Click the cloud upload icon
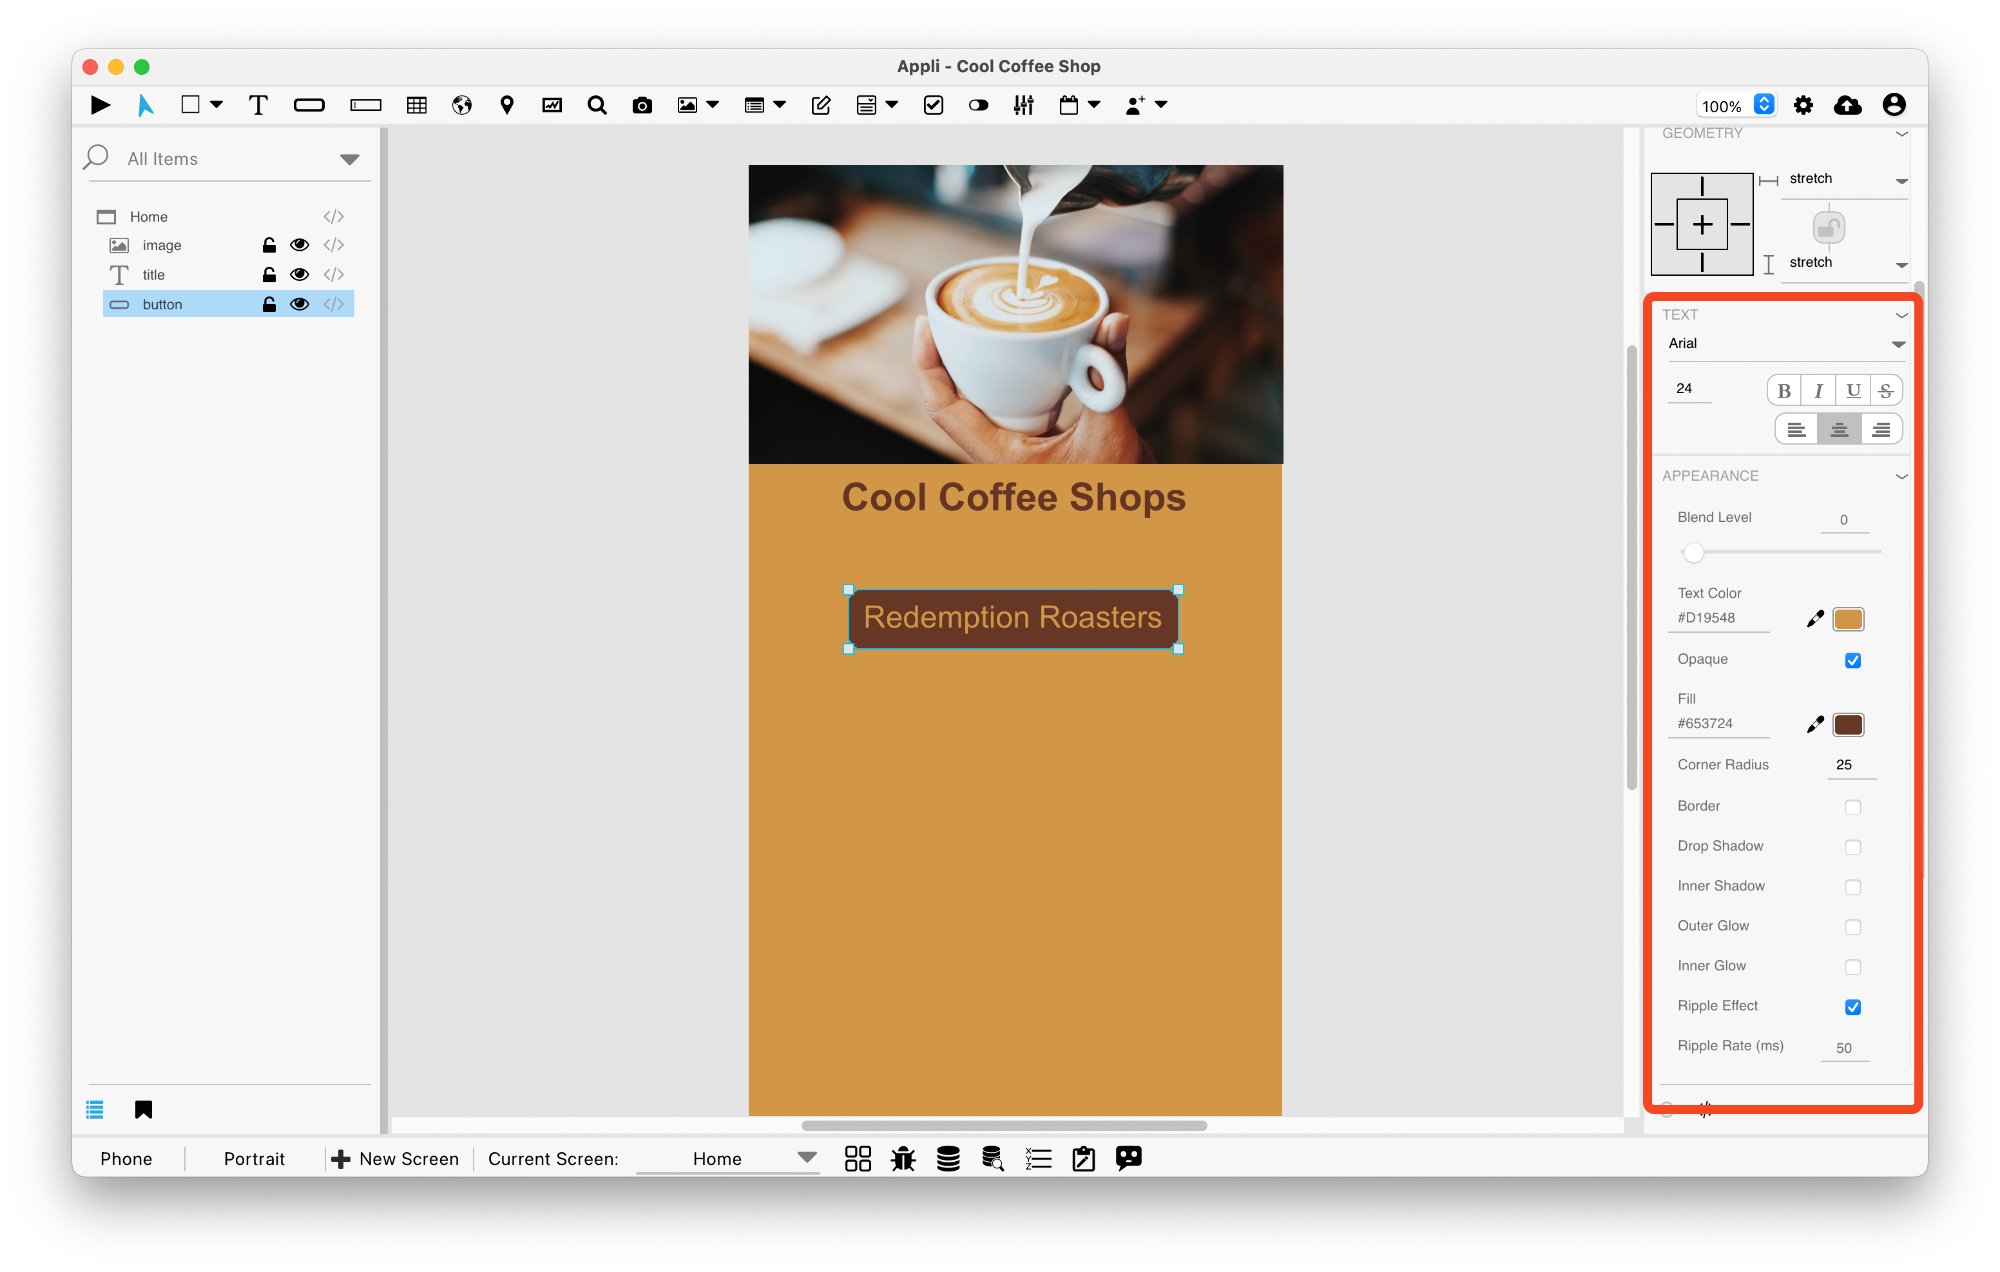 click(1848, 105)
